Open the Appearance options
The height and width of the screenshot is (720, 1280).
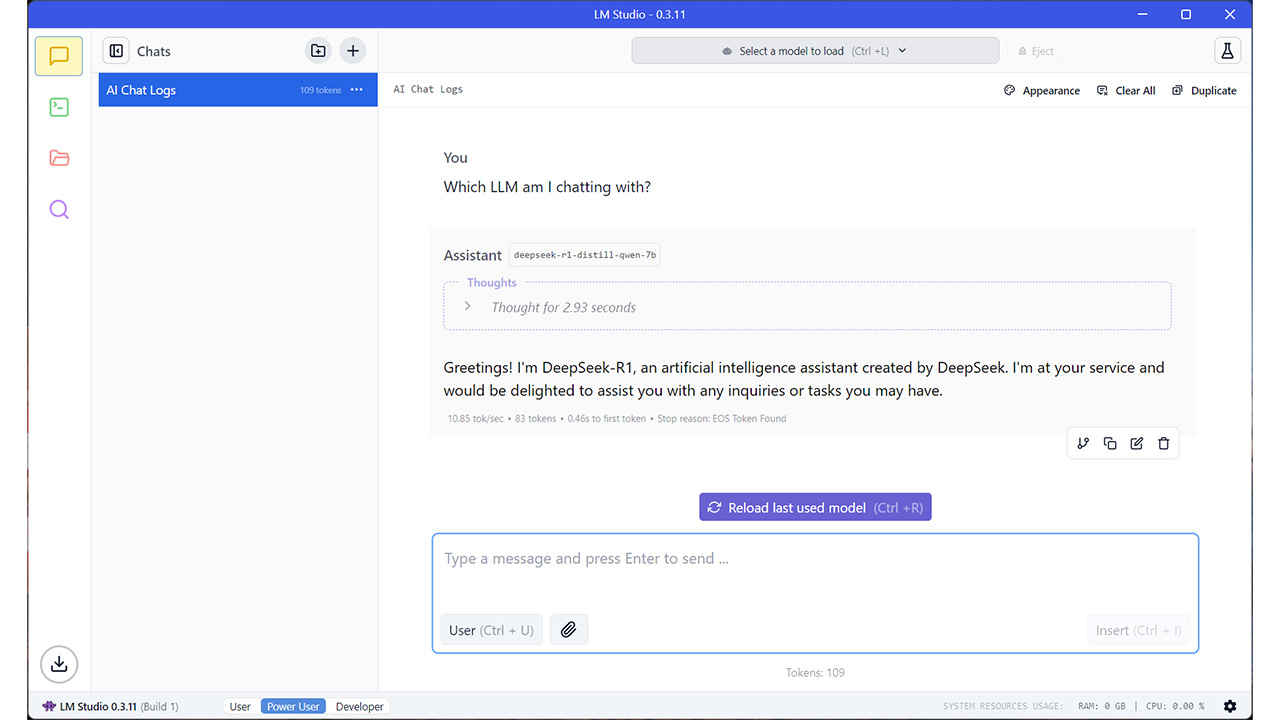pyautogui.click(x=1042, y=90)
